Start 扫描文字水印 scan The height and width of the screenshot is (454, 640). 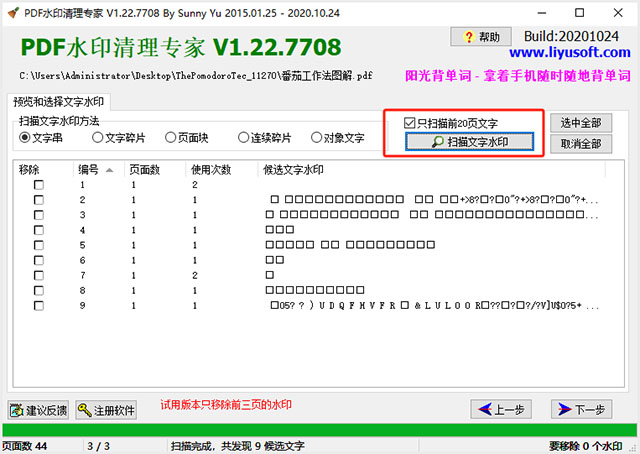click(x=469, y=142)
